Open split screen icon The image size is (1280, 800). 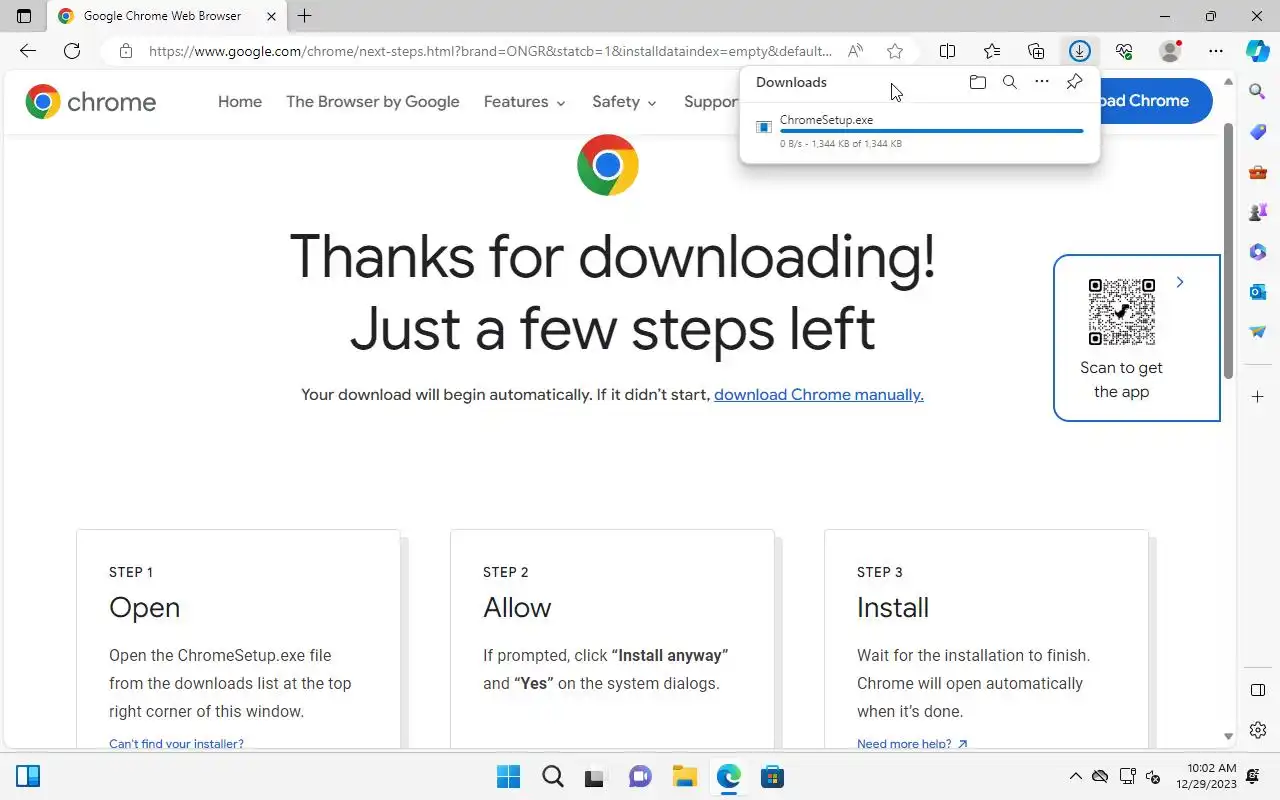[x=948, y=51]
